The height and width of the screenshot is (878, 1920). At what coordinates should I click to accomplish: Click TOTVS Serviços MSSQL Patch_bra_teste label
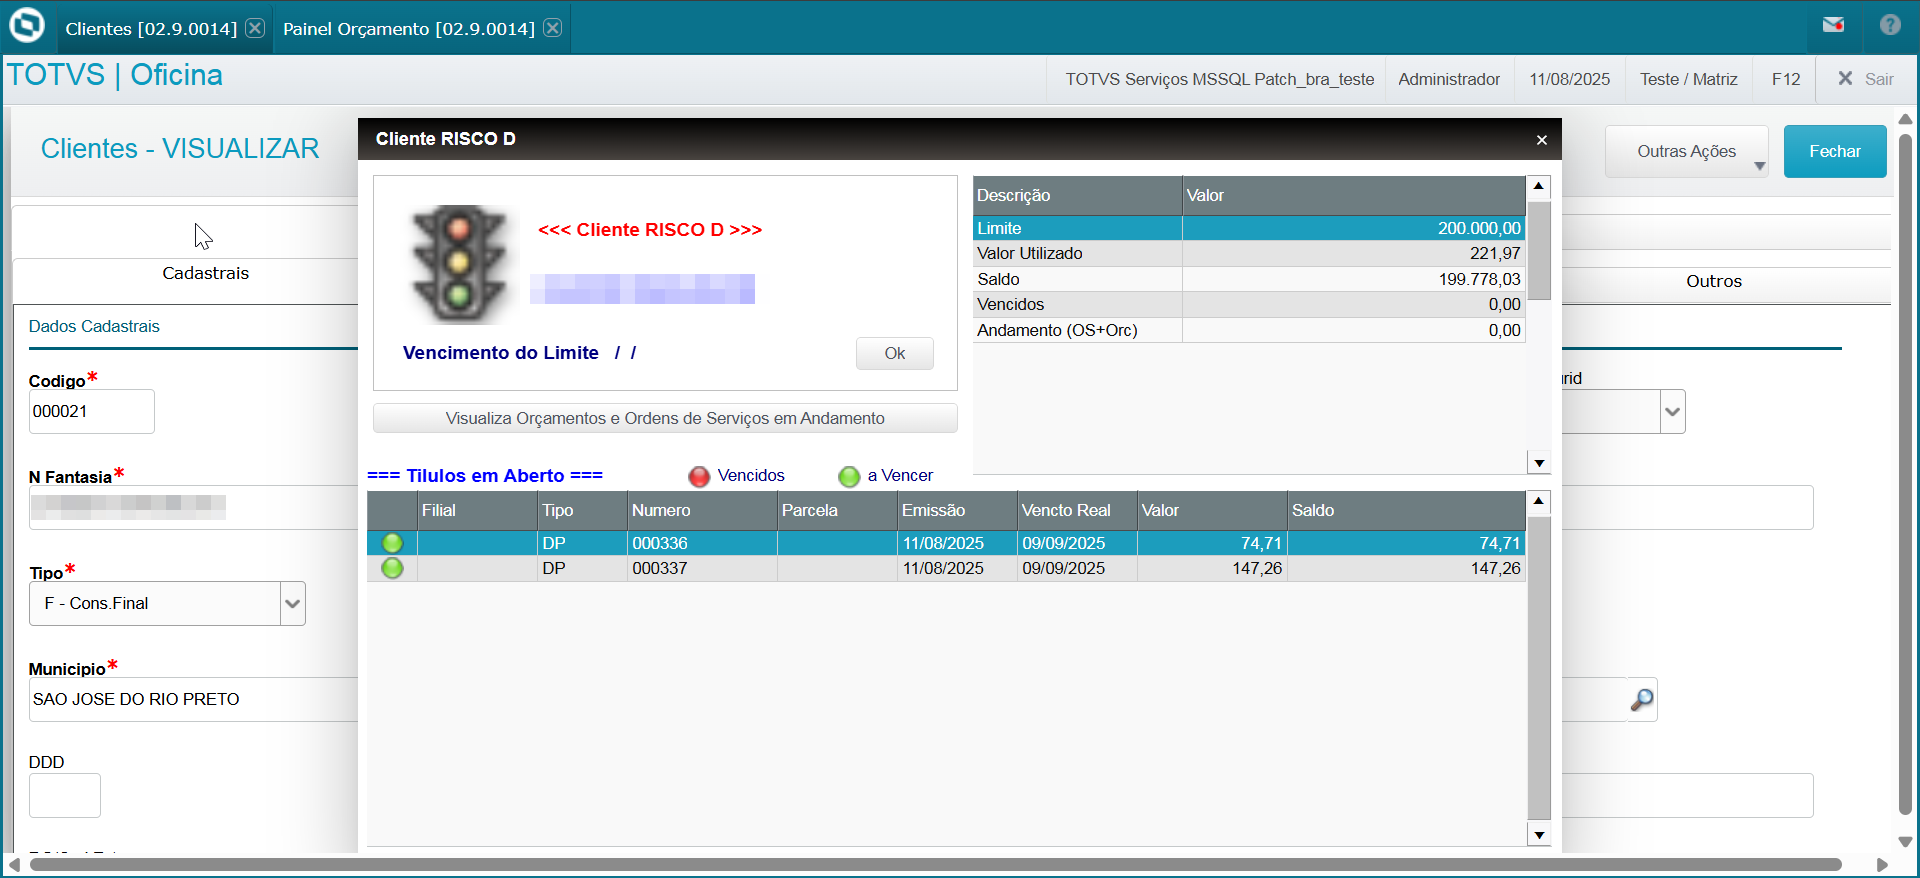tap(1219, 79)
